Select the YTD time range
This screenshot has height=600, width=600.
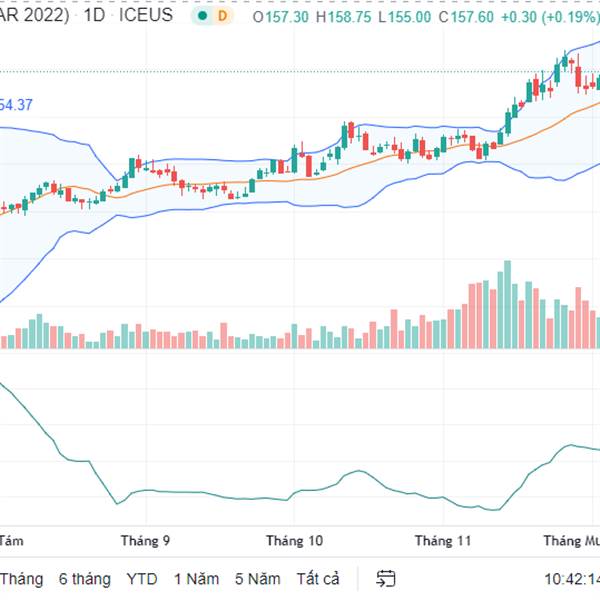[142, 579]
